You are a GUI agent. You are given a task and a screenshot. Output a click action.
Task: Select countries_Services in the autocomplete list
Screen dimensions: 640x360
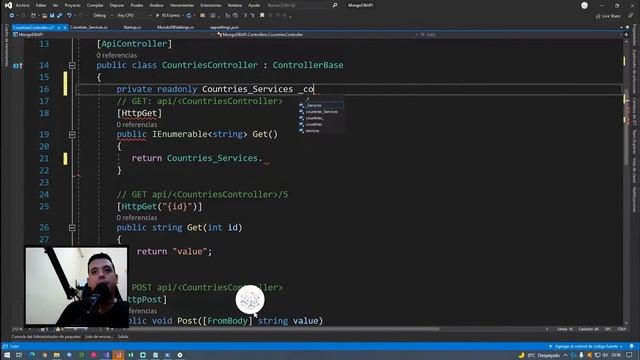(x=322, y=112)
